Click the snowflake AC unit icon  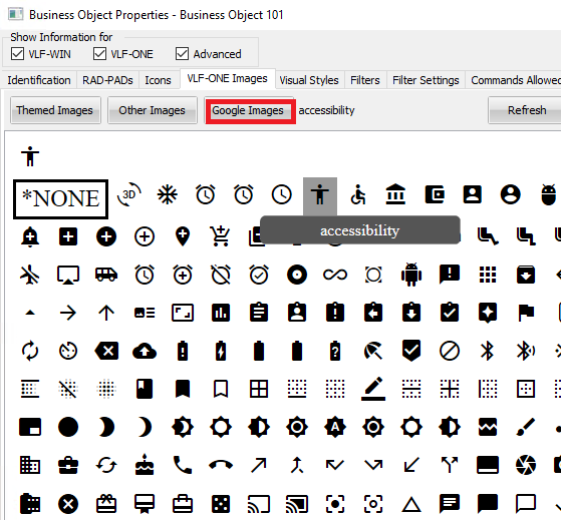point(167,195)
